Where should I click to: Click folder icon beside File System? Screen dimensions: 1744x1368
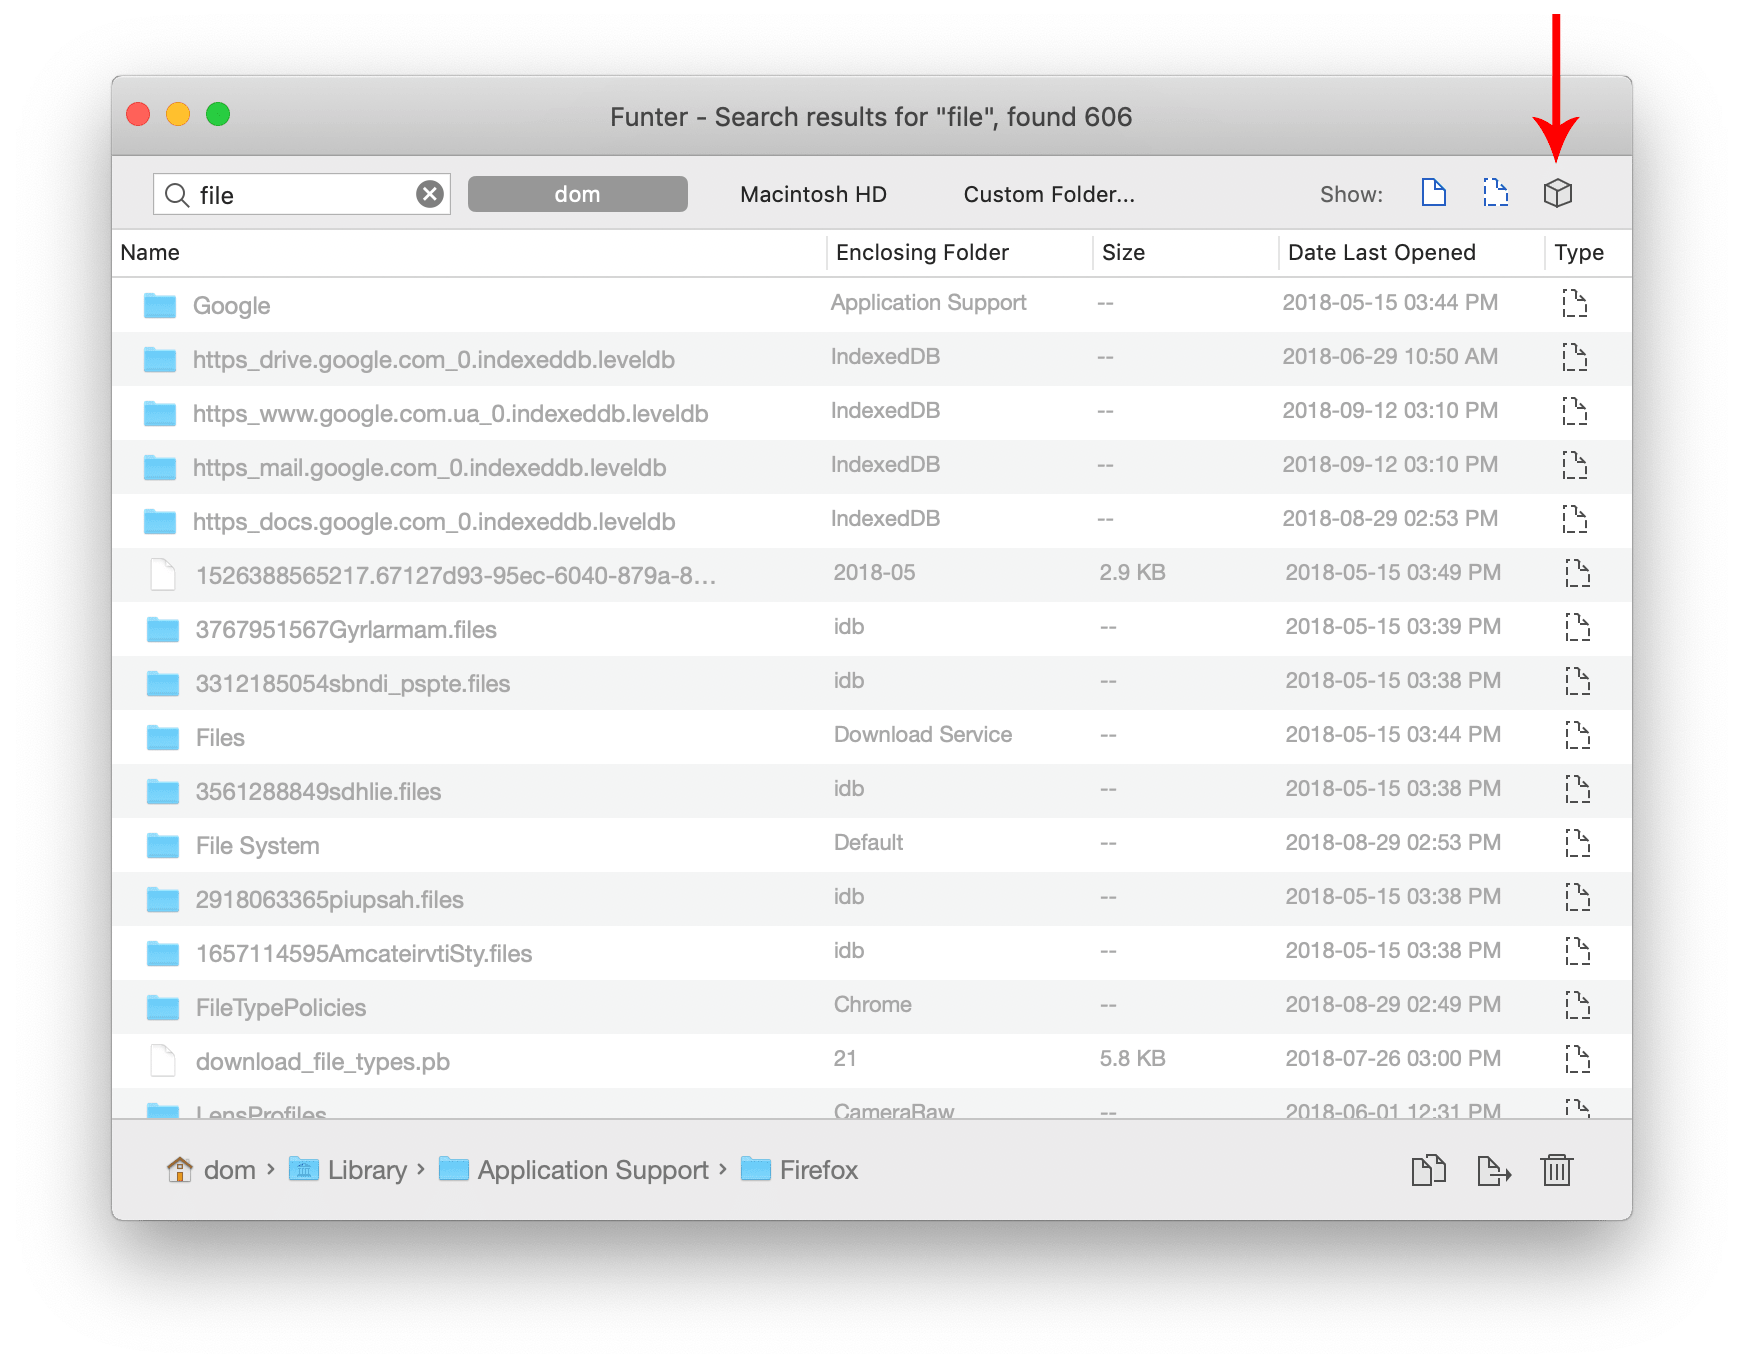pos(163,845)
